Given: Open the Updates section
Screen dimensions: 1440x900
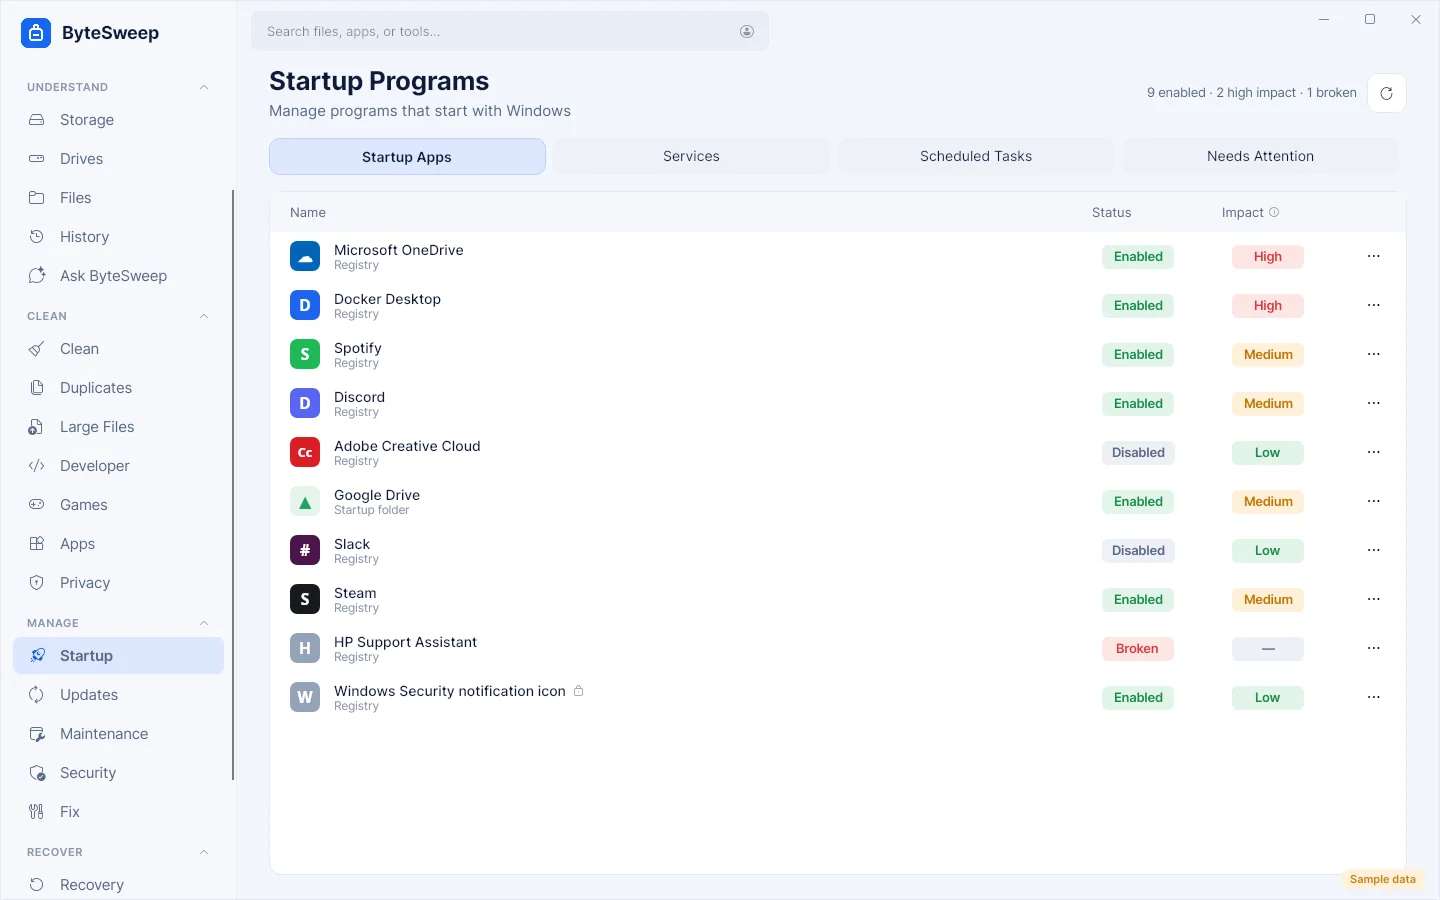Looking at the screenshot, I should pos(118,695).
